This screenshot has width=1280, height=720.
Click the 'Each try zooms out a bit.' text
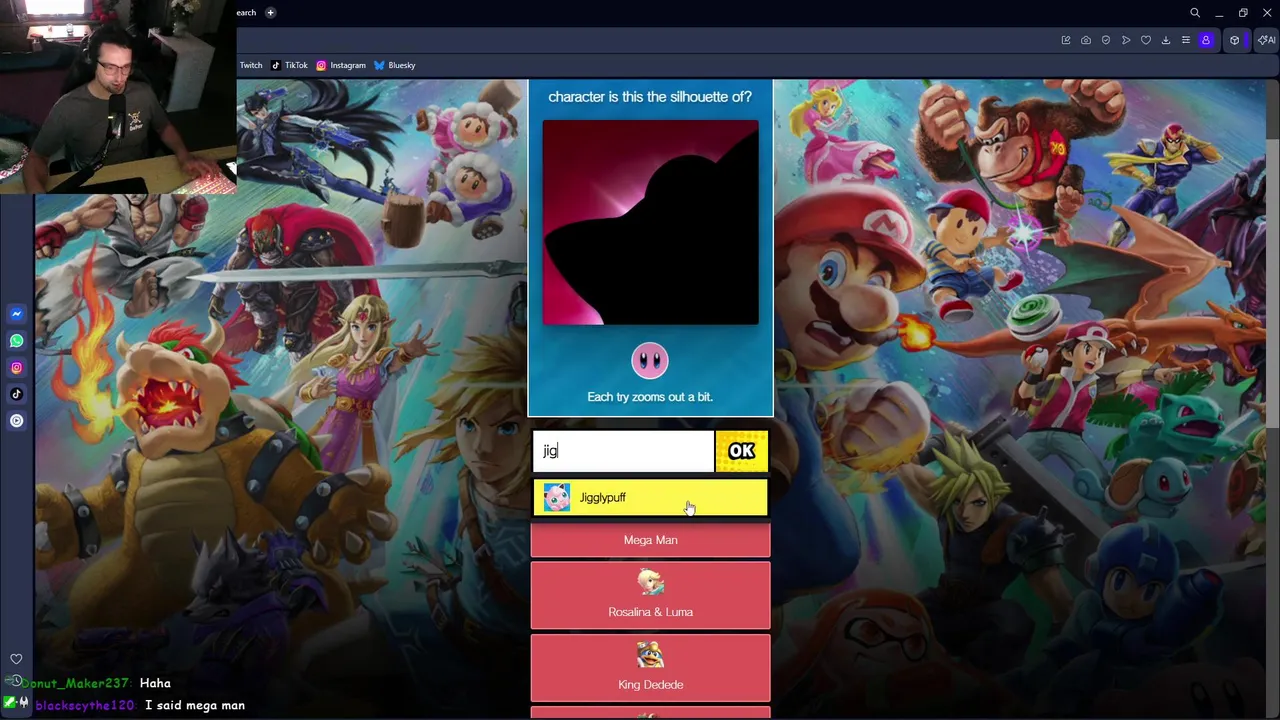pos(650,397)
